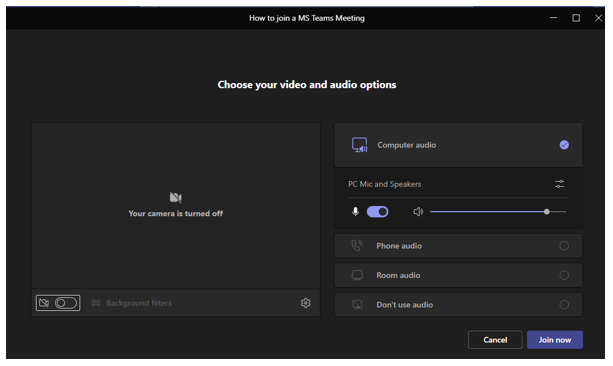Click the microphone icon

(355, 212)
